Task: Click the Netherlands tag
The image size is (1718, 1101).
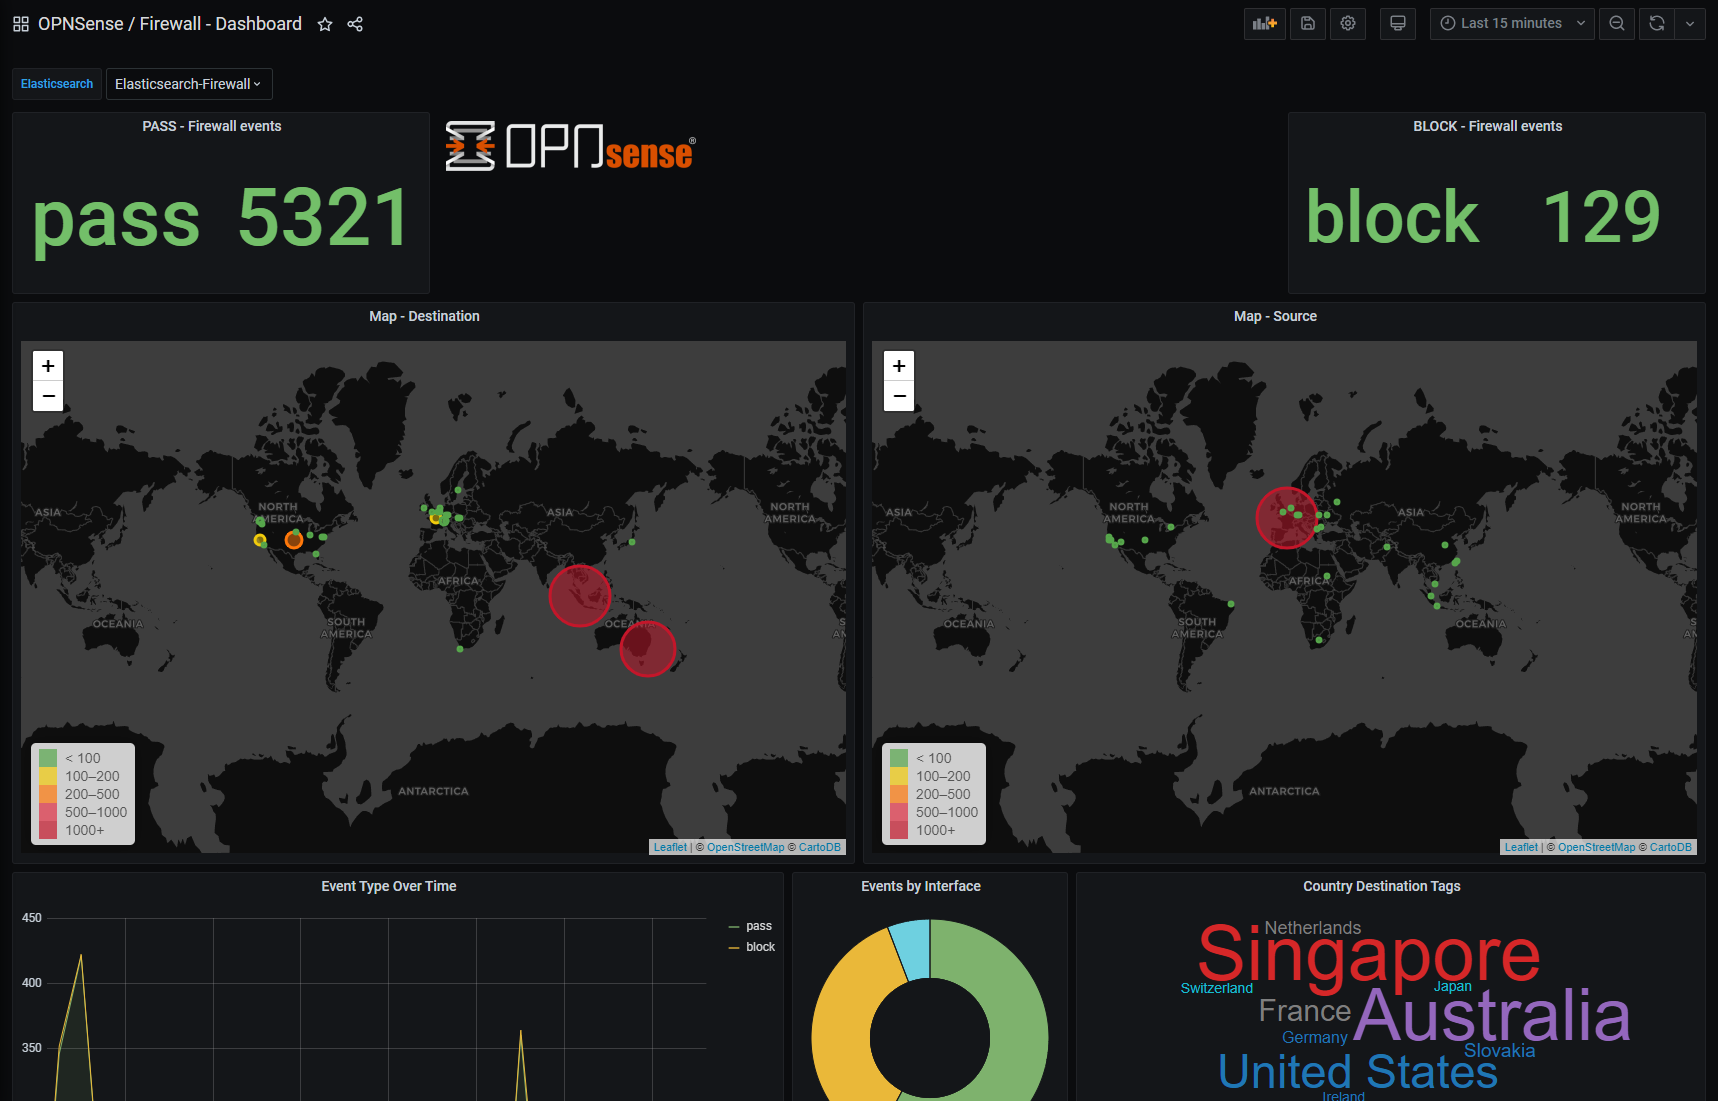Action: [x=1313, y=928]
